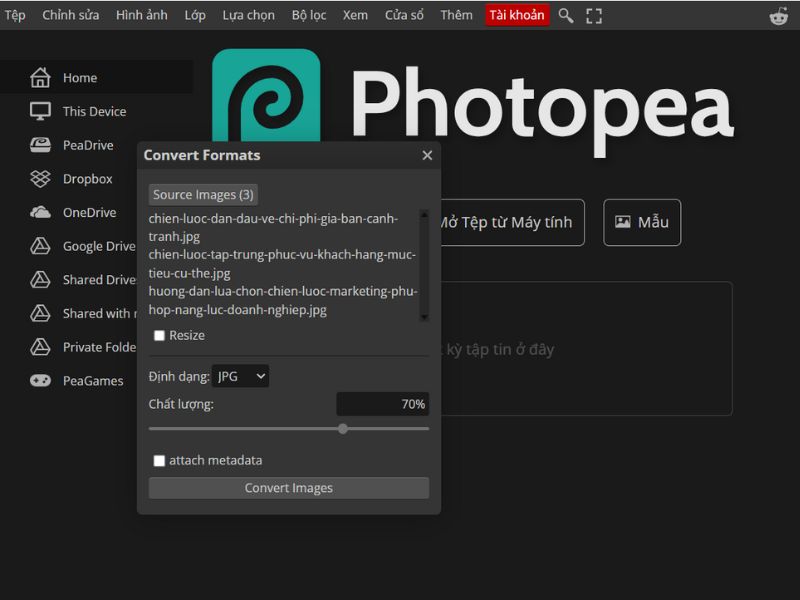Open the Hình ảnh menu
The image size is (800, 600).
pyautogui.click(x=141, y=15)
